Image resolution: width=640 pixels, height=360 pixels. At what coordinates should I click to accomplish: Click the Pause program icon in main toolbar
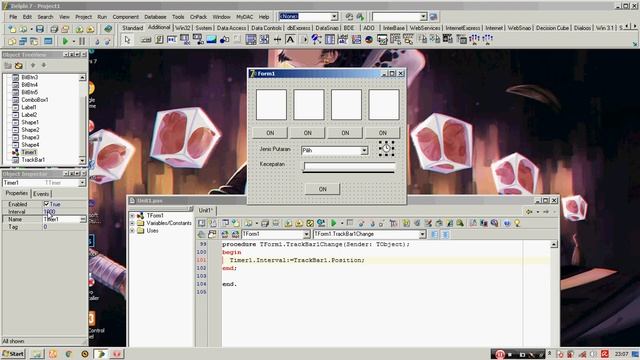tap(82, 41)
